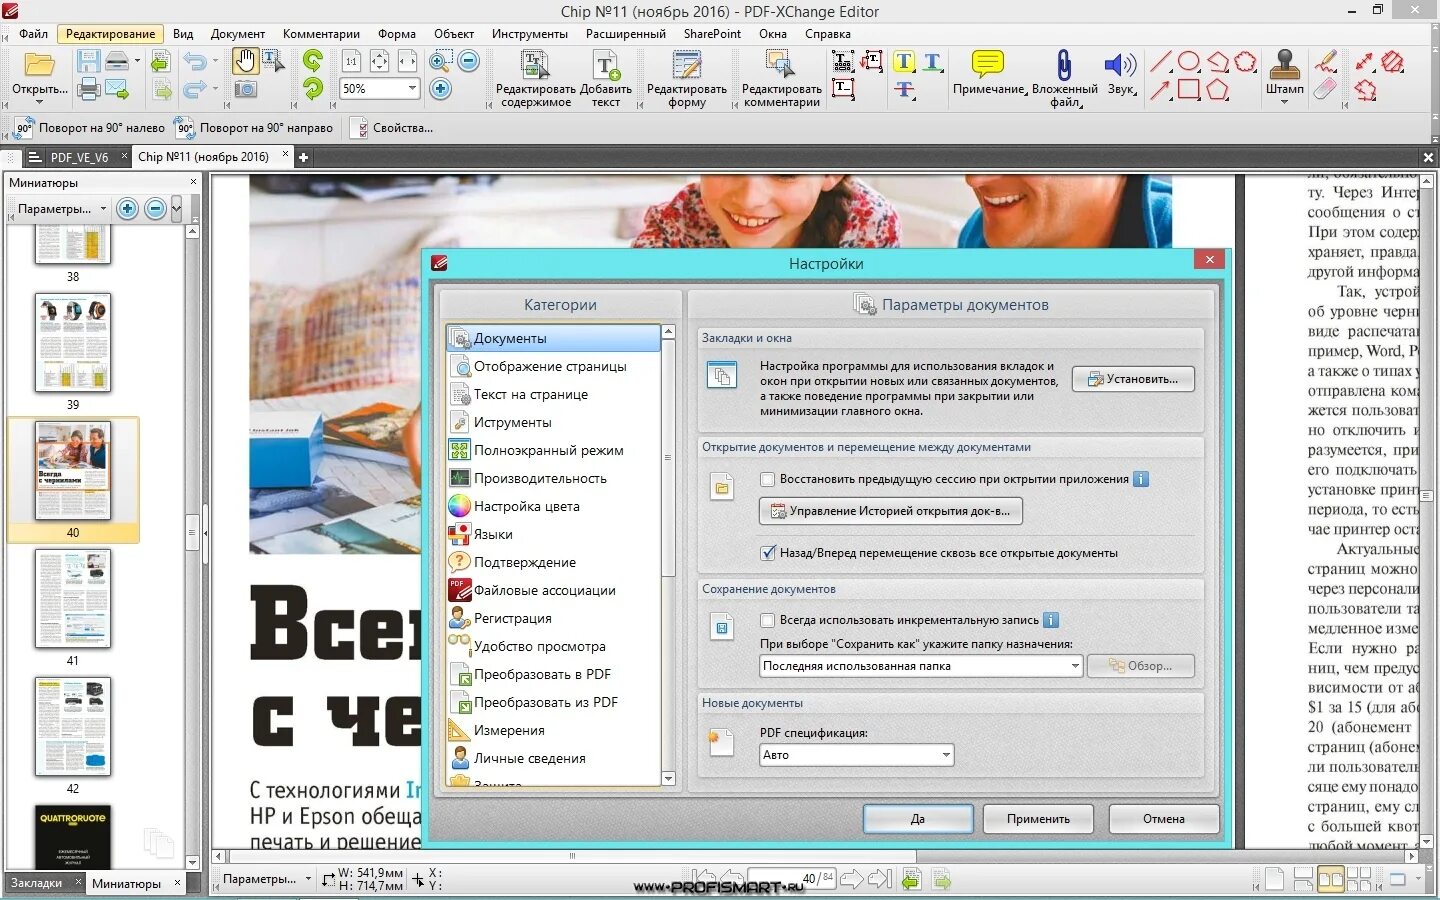Viewport: 1440px width, 900px height.
Task: Select the Вложенный файл paperclip tool
Action: [1064, 78]
